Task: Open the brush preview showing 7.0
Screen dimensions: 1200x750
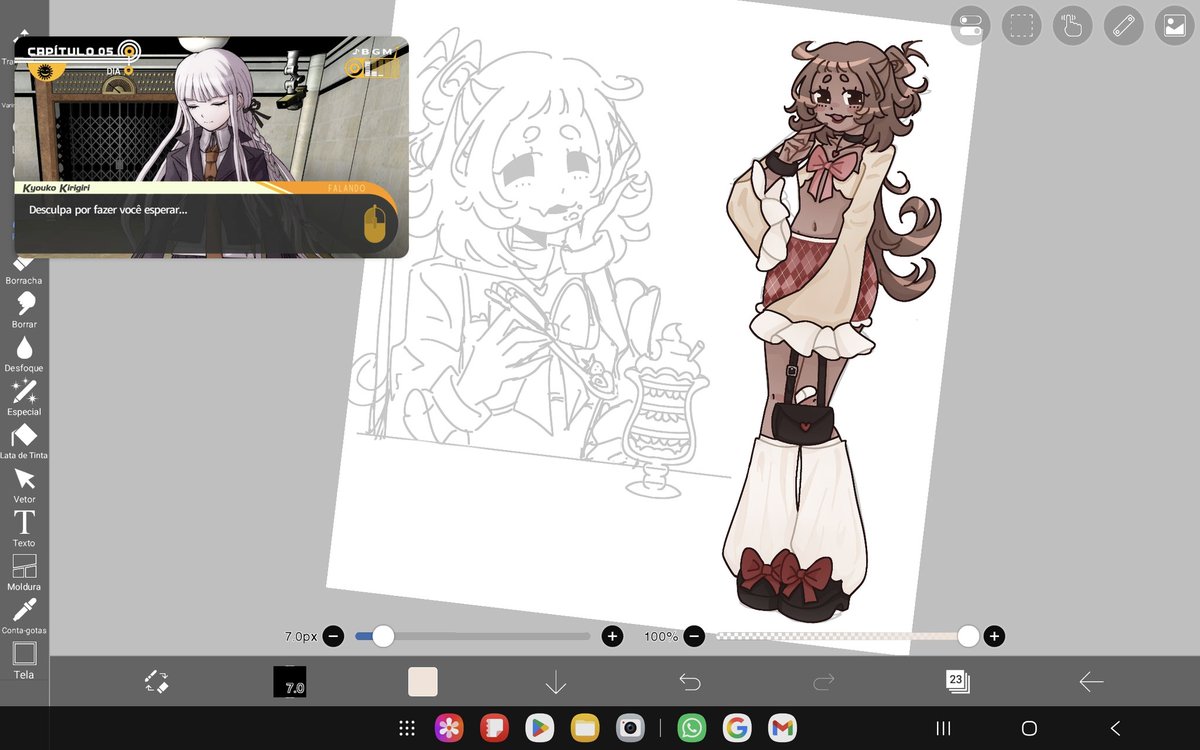Action: point(290,682)
